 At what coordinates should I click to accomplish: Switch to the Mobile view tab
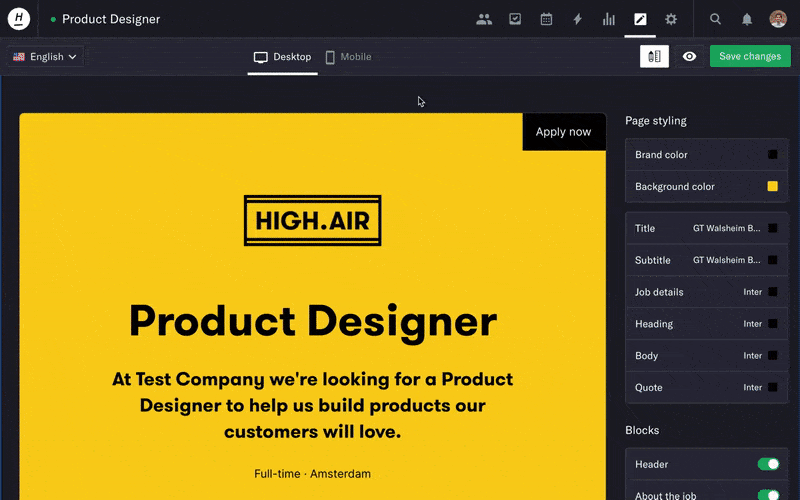348,57
